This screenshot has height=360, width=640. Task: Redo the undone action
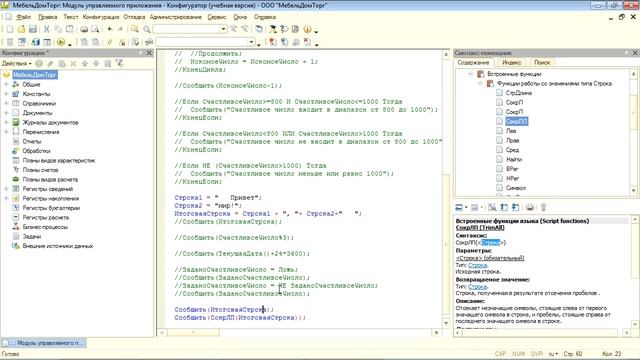point(120,29)
